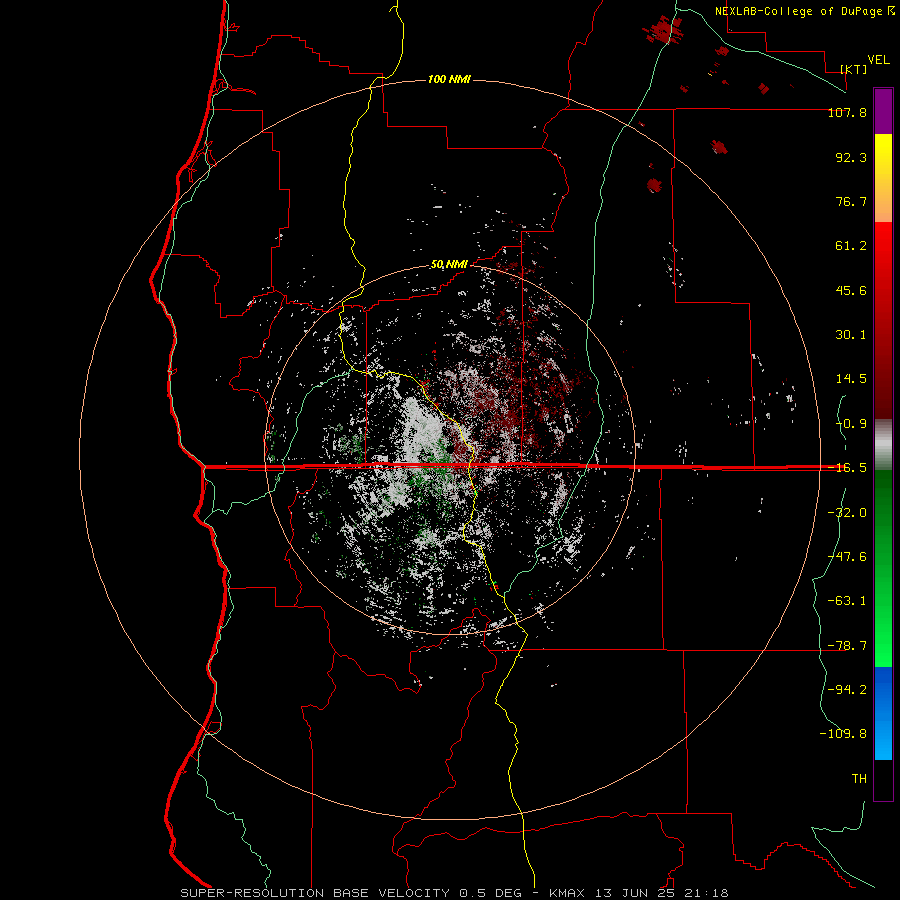Click the -78.7 scale value
The height and width of the screenshot is (900, 900).
point(847,646)
